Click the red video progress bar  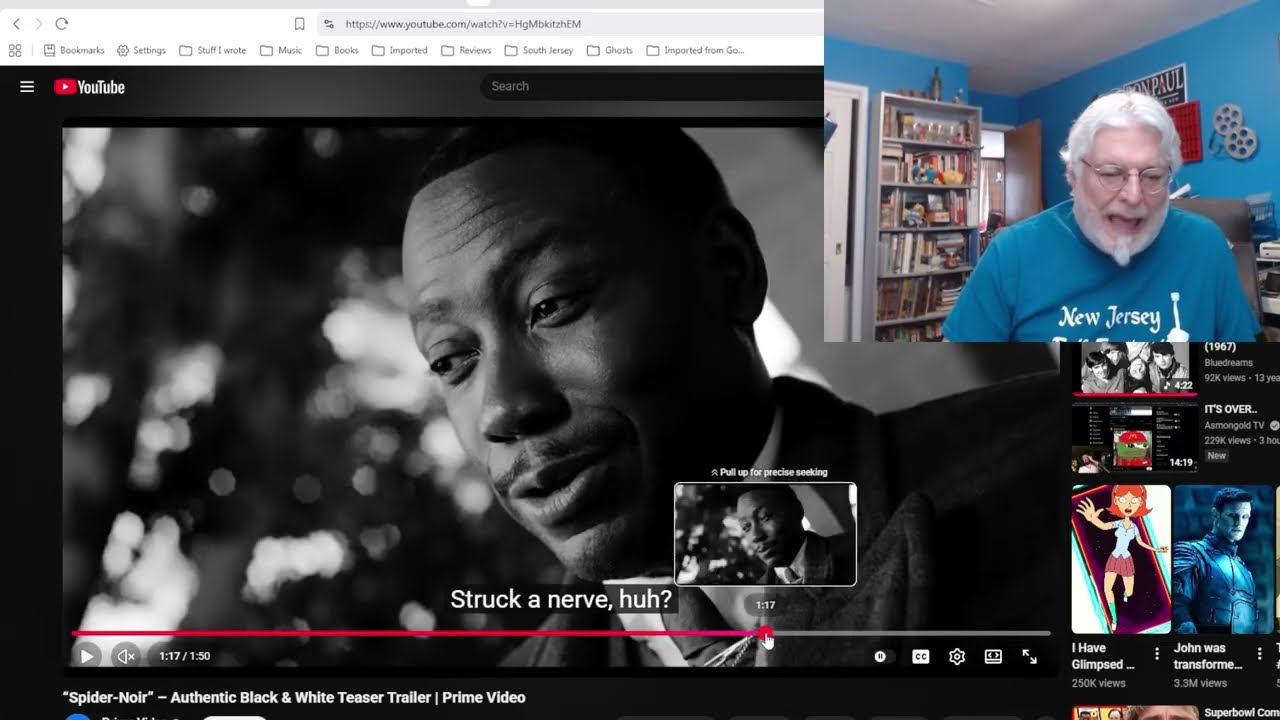(418, 633)
